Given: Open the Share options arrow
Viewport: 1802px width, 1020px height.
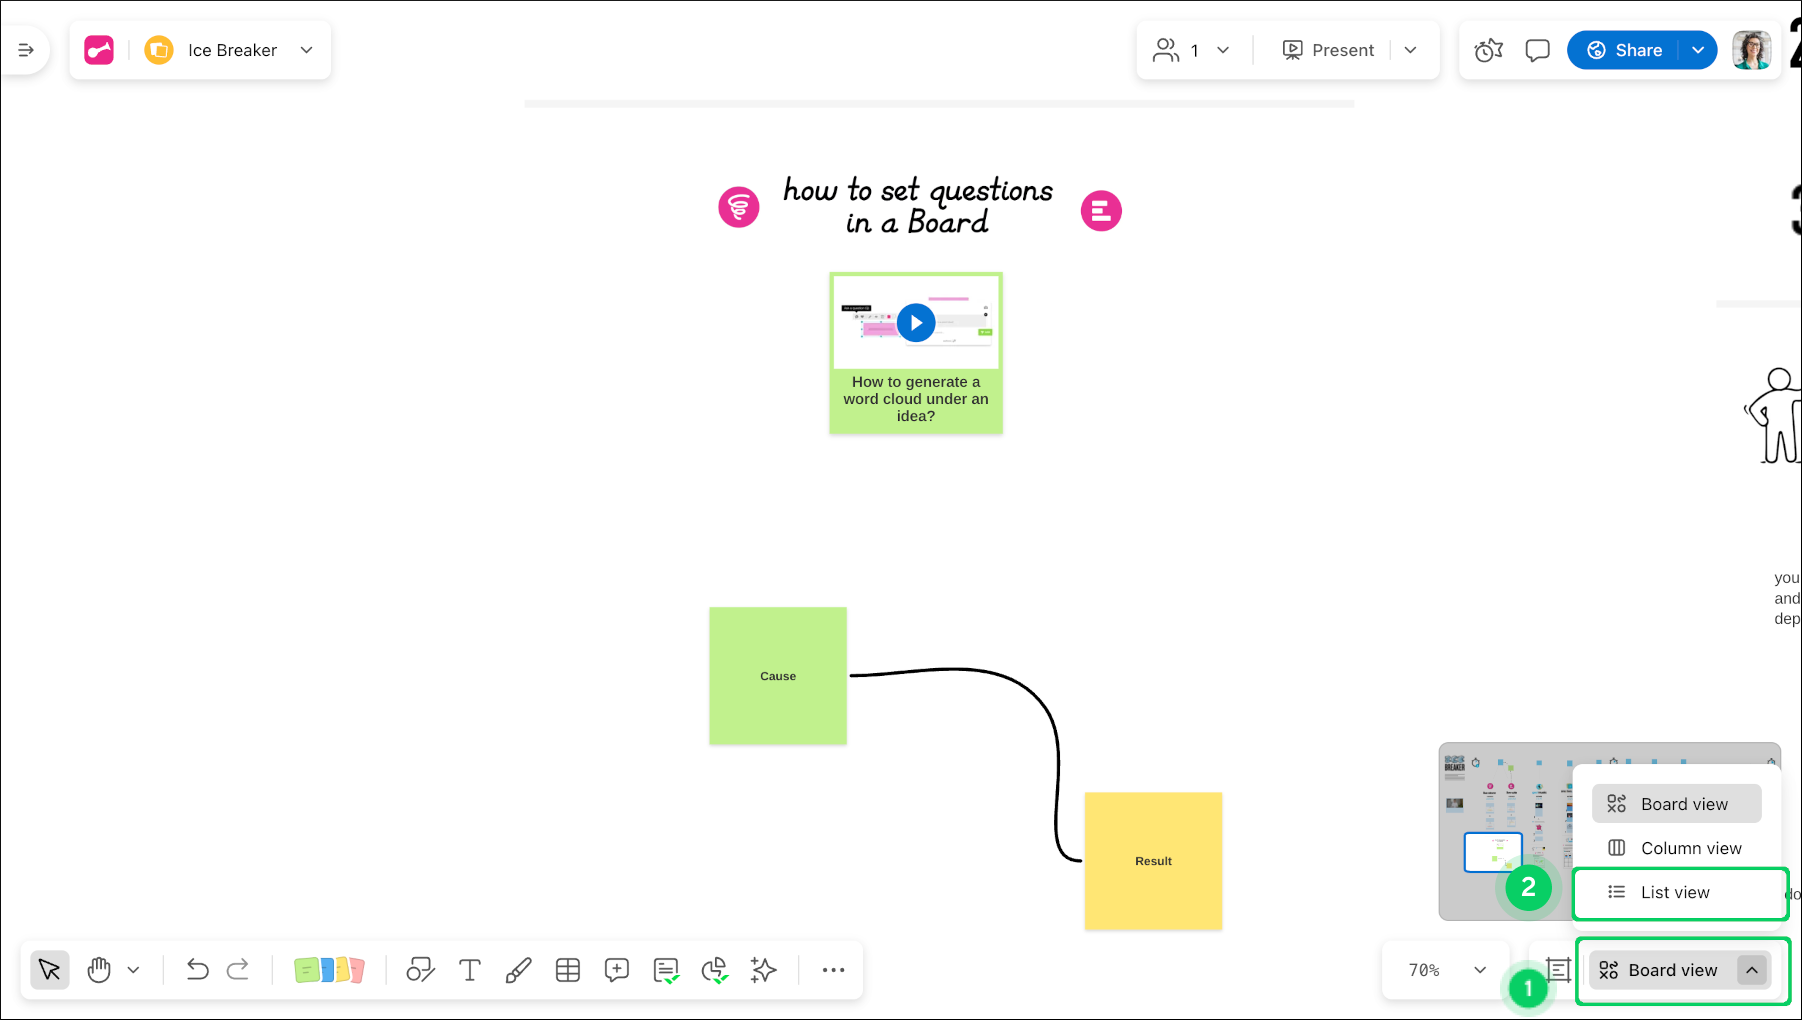Looking at the screenshot, I should 1698,50.
